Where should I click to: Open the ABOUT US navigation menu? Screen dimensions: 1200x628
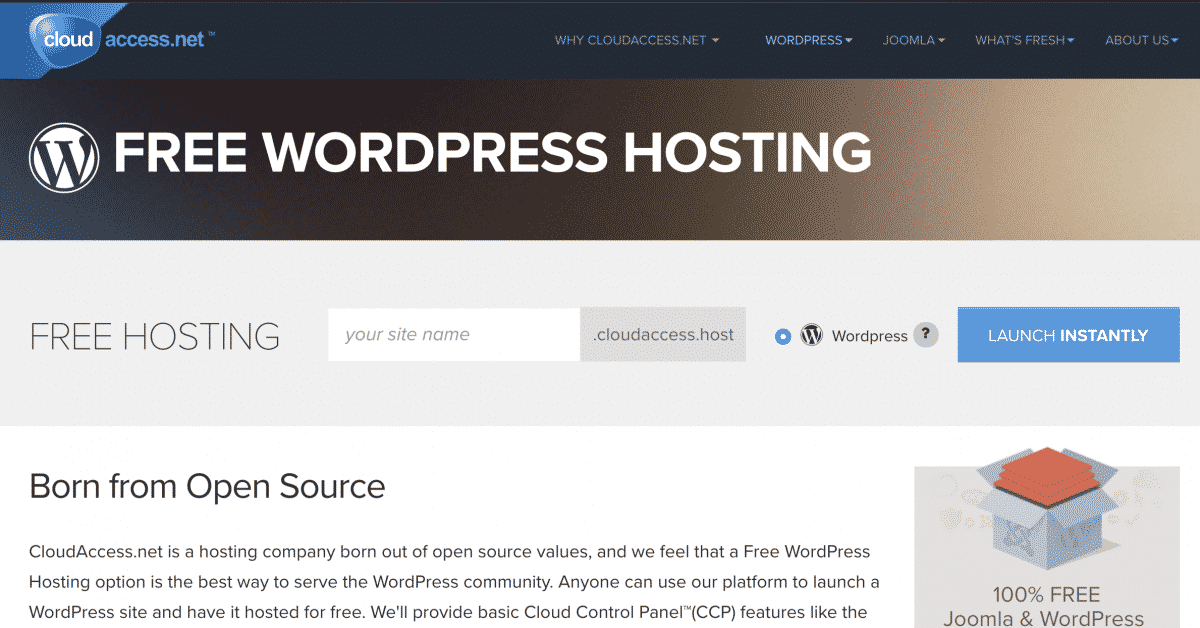[1141, 40]
